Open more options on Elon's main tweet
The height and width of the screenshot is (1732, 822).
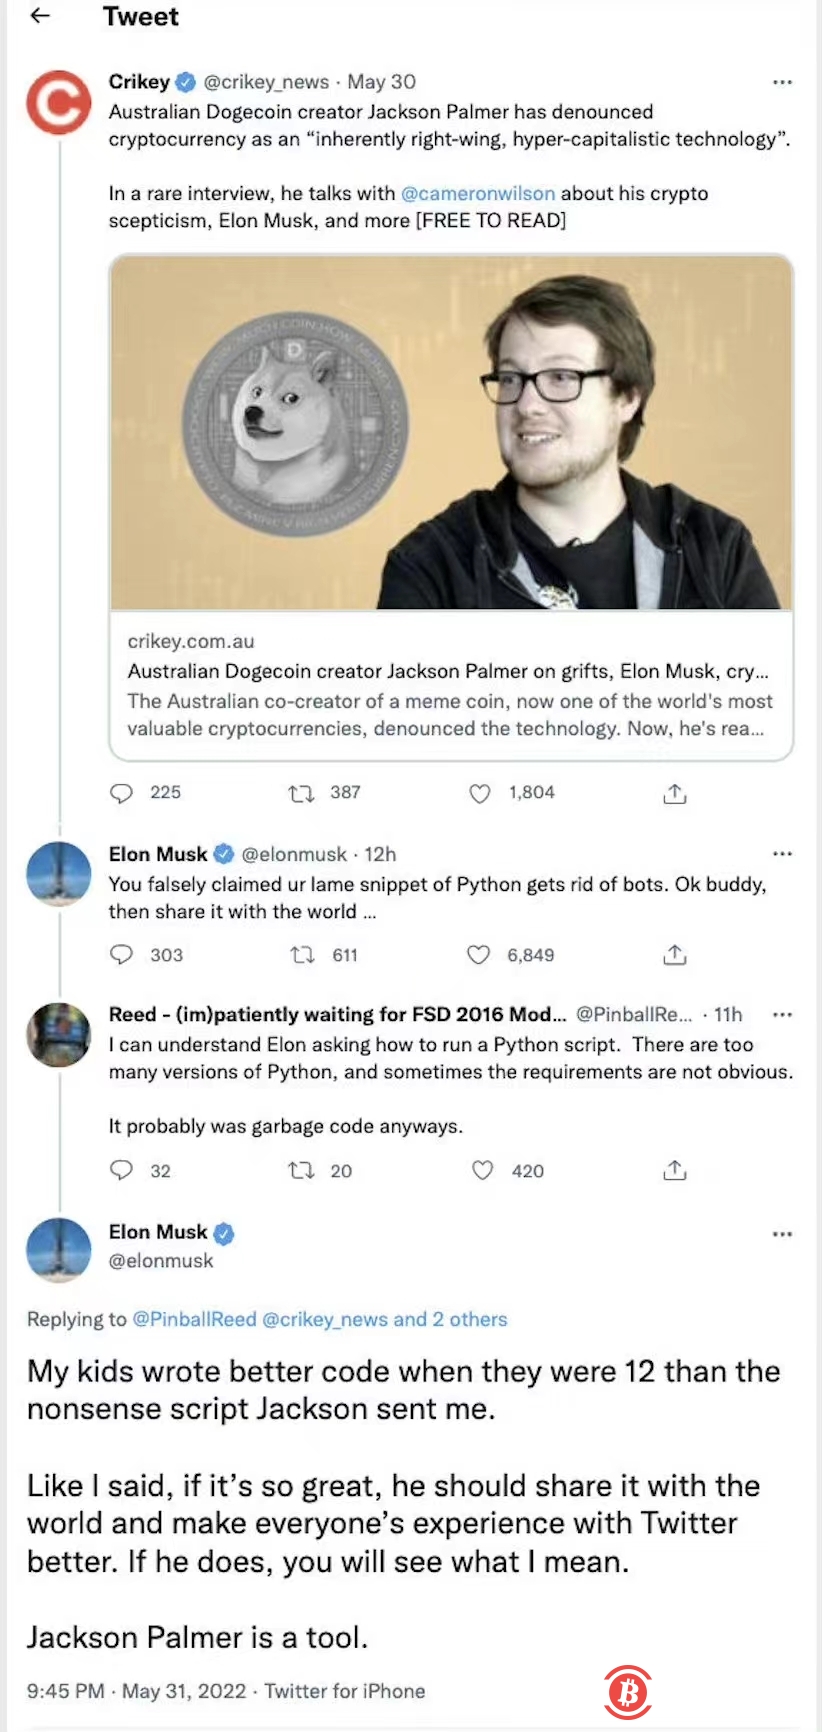point(782,1234)
